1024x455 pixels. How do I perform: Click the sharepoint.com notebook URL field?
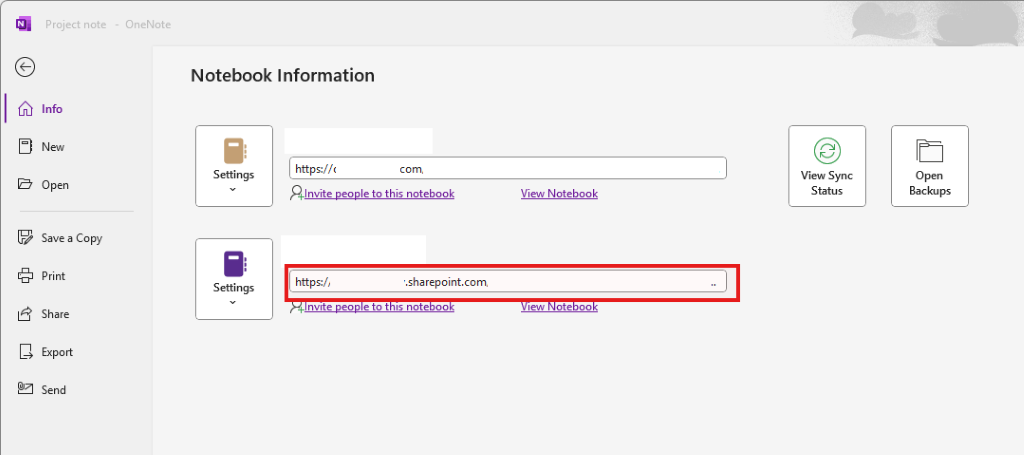[x=508, y=281]
